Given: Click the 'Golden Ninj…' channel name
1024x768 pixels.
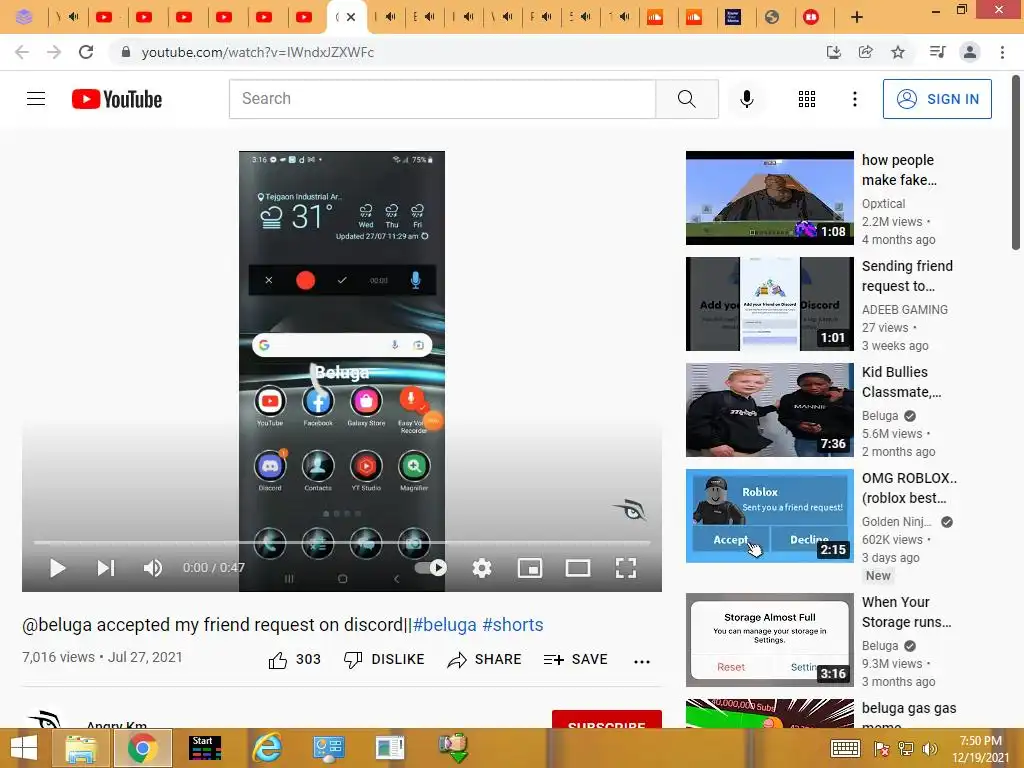Looking at the screenshot, I should tap(897, 522).
